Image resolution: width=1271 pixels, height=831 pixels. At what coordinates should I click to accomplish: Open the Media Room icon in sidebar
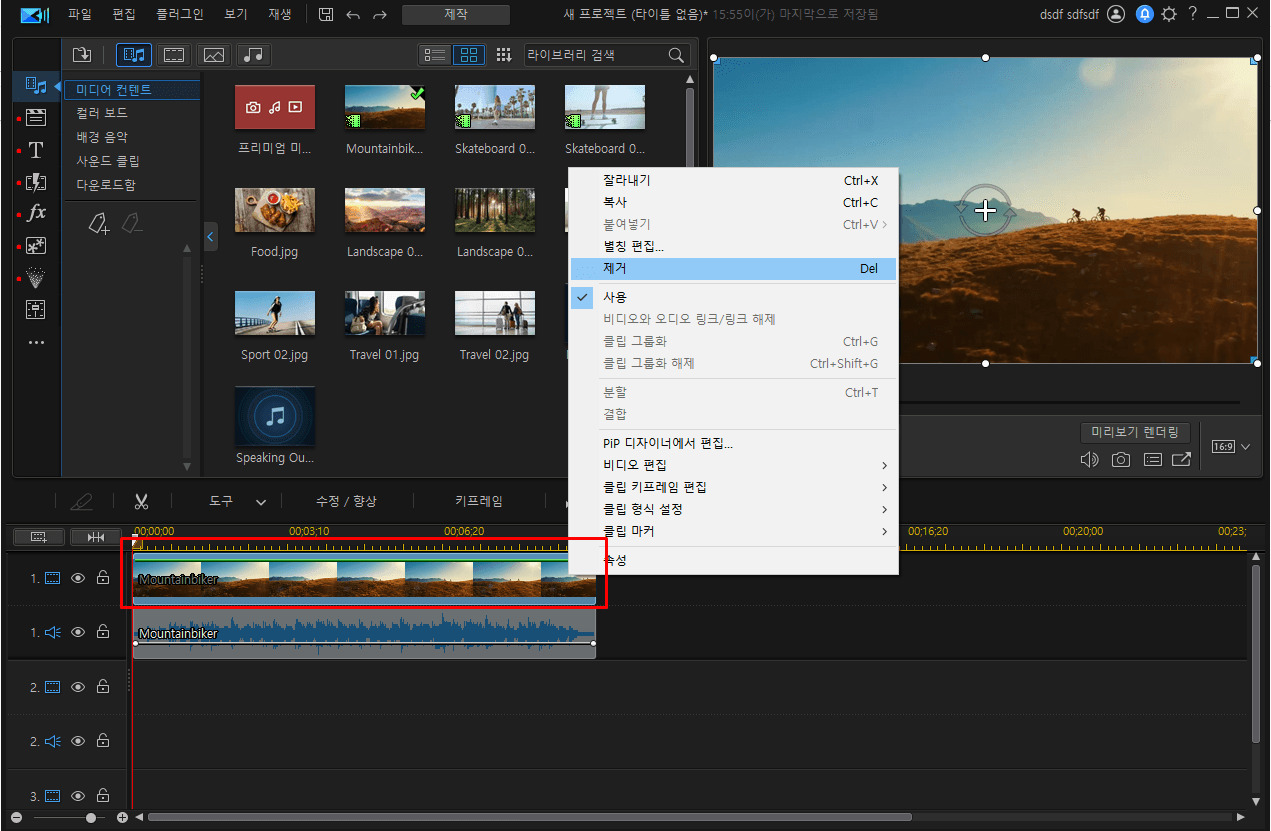pos(36,86)
